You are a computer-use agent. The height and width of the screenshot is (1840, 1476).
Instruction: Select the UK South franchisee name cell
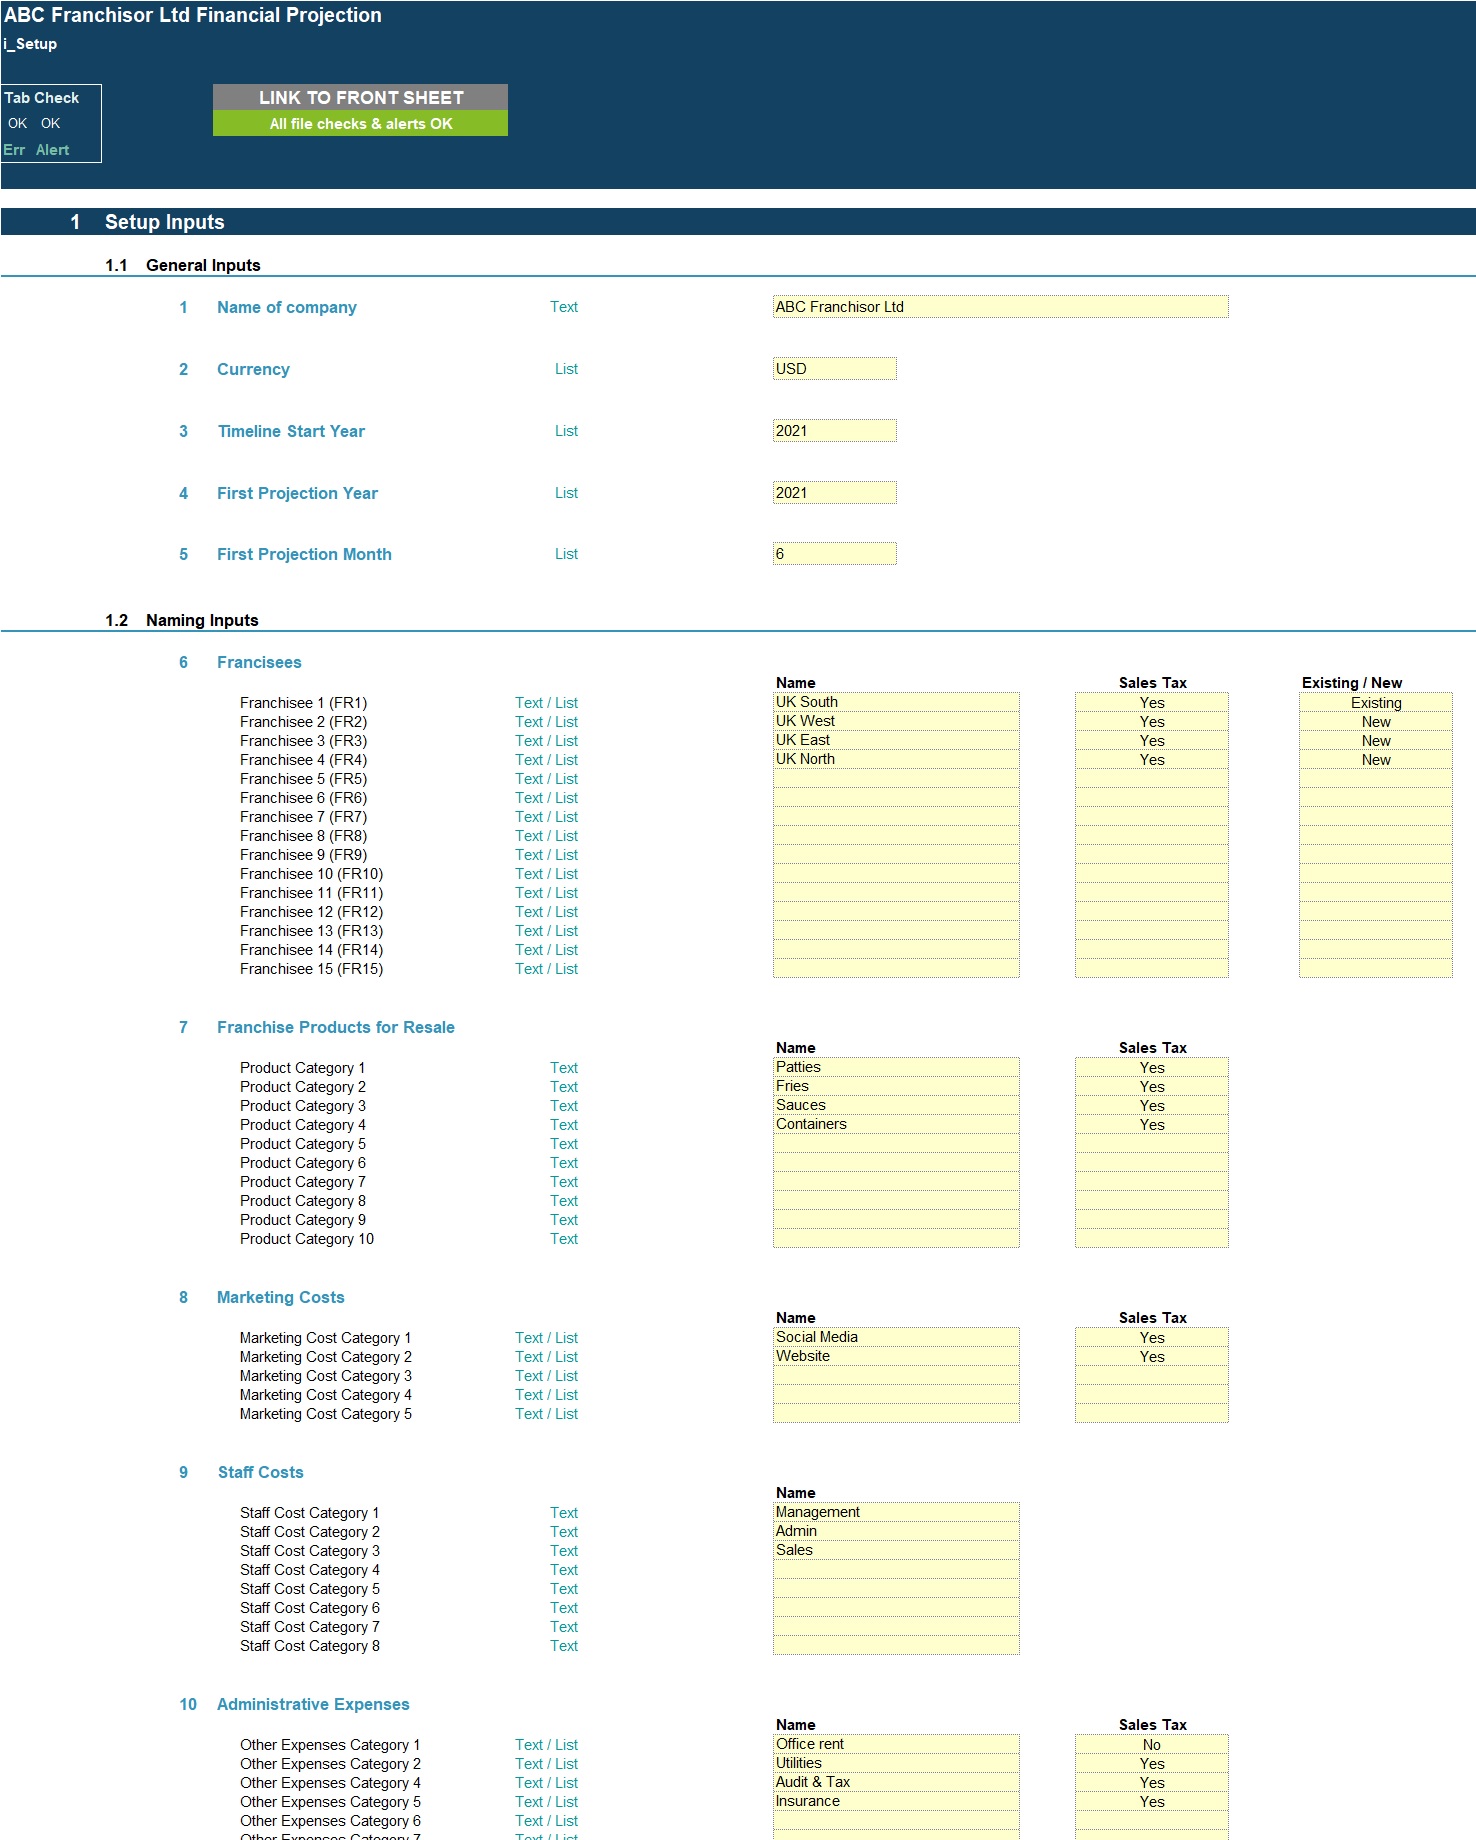pyautogui.click(x=896, y=702)
